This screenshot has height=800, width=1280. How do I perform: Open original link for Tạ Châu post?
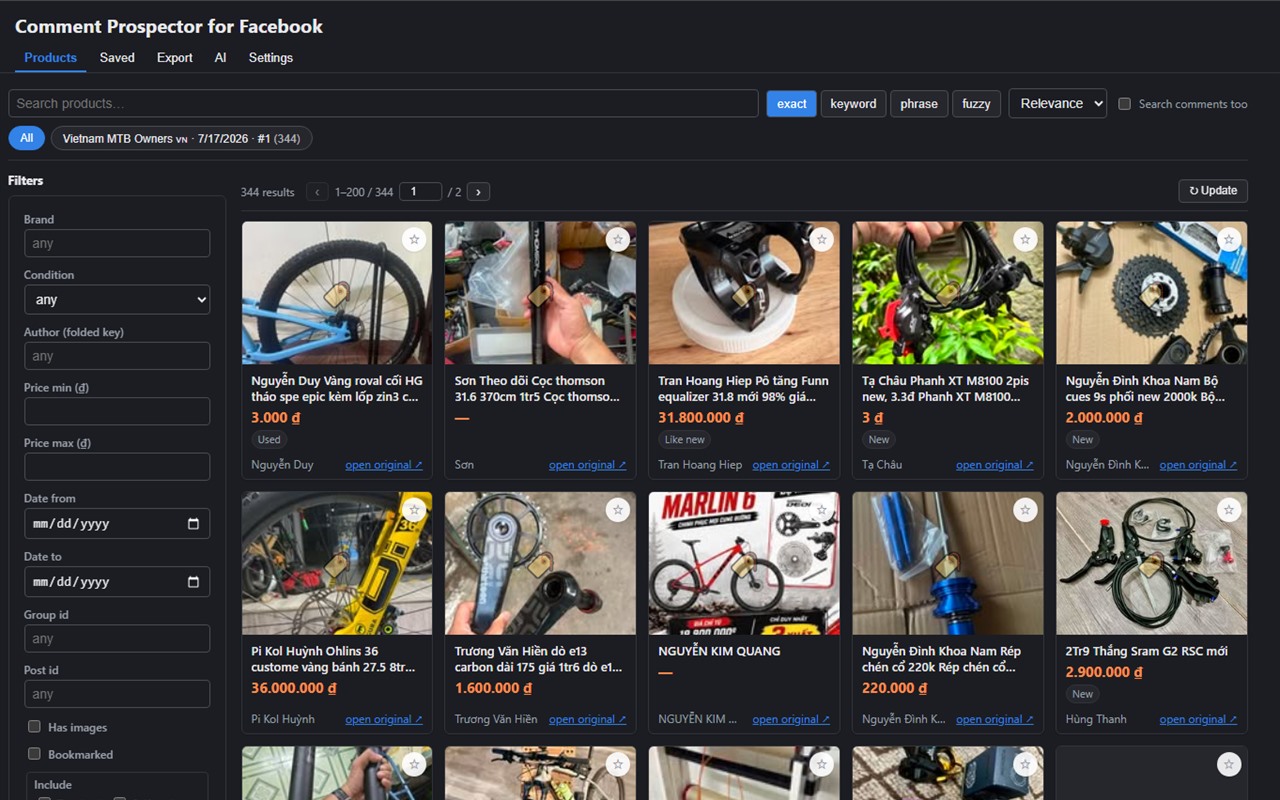(x=995, y=465)
